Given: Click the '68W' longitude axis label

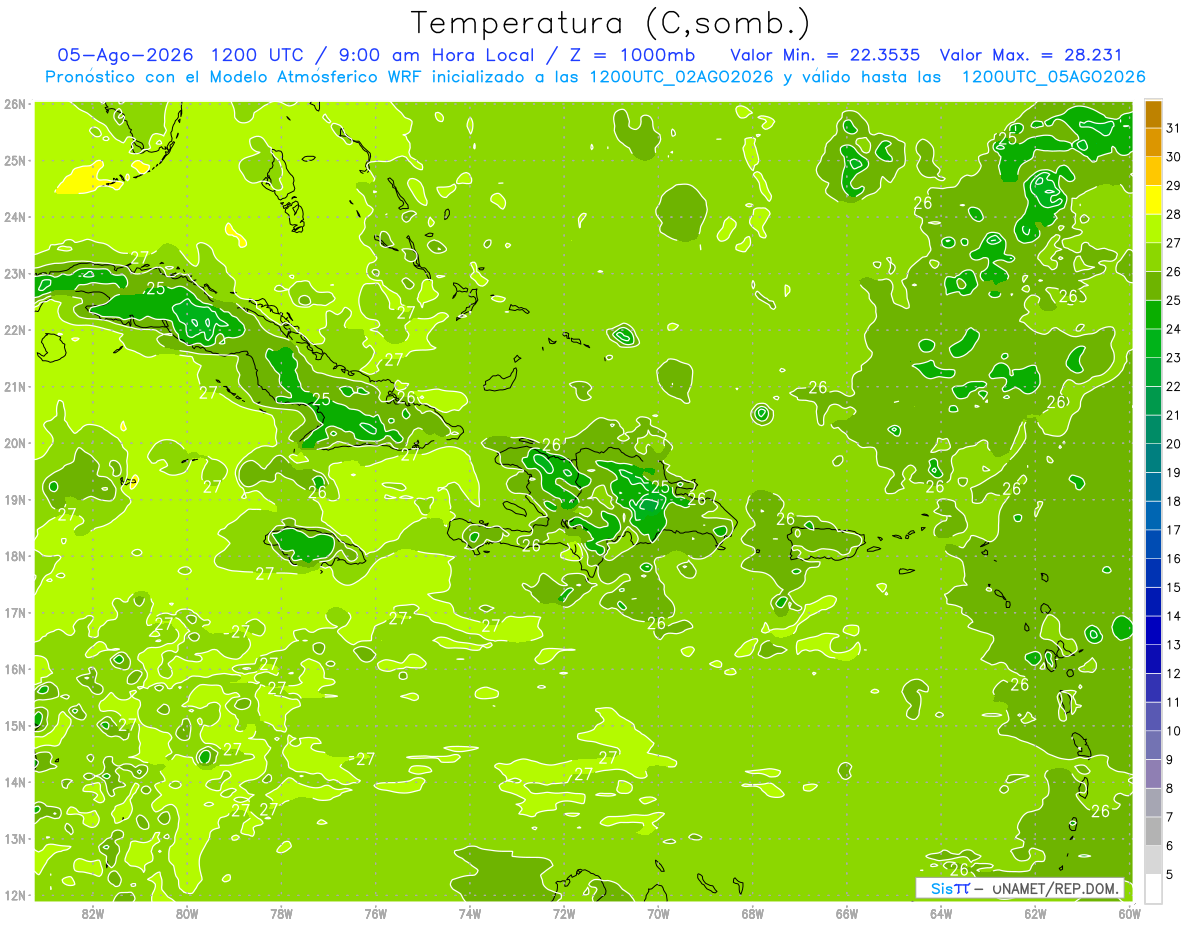Looking at the screenshot, I should point(753,912).
